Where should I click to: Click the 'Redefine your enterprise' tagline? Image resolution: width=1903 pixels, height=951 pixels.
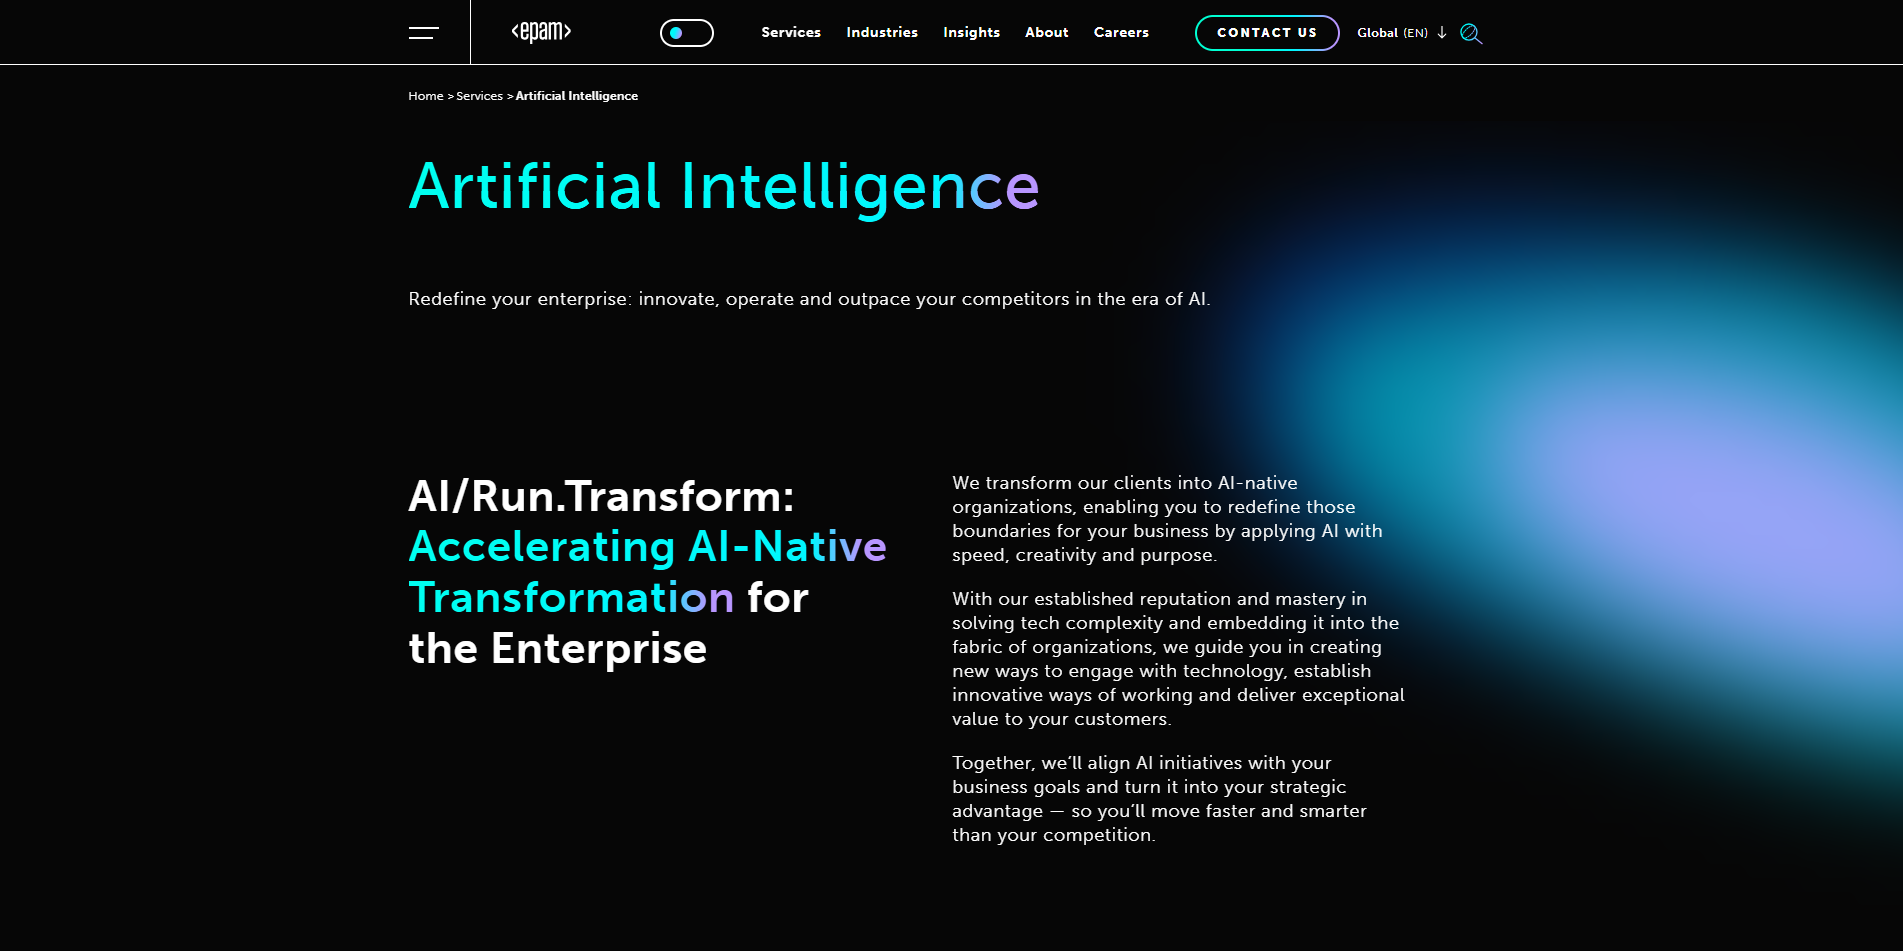[809, 299]
